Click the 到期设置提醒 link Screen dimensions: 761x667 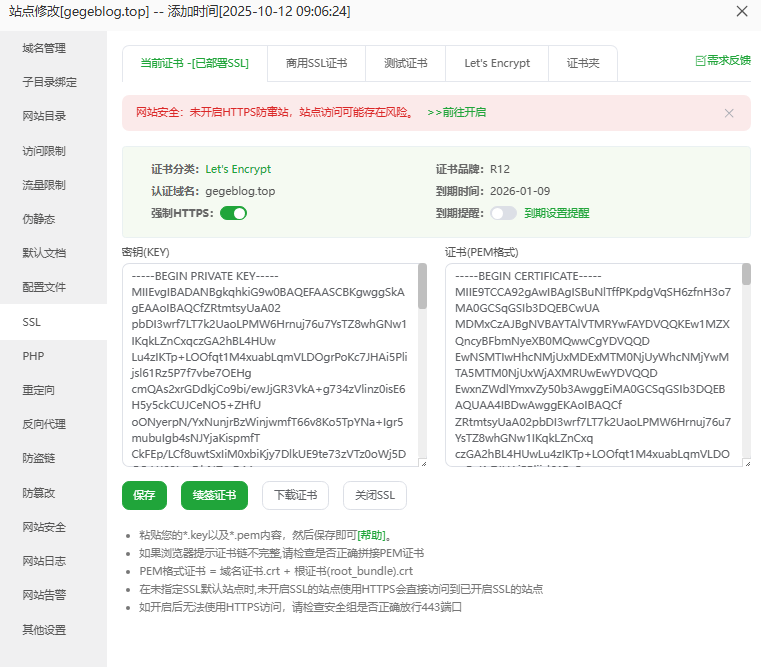coord(557,213)
